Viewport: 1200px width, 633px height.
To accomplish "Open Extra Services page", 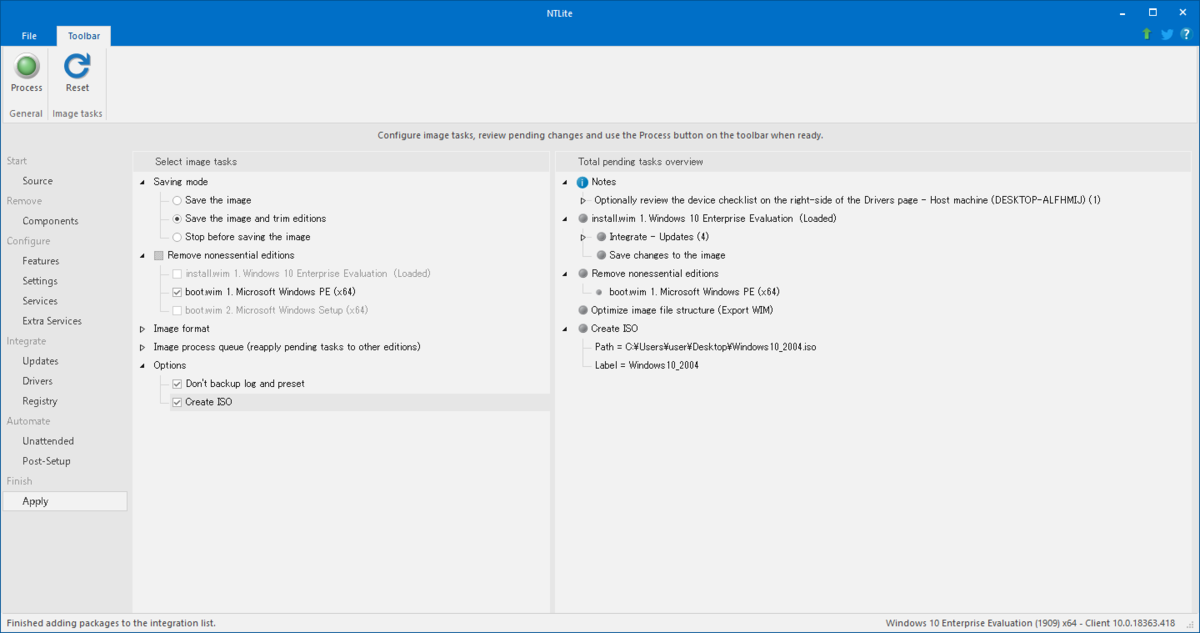I will click(52, 321).
